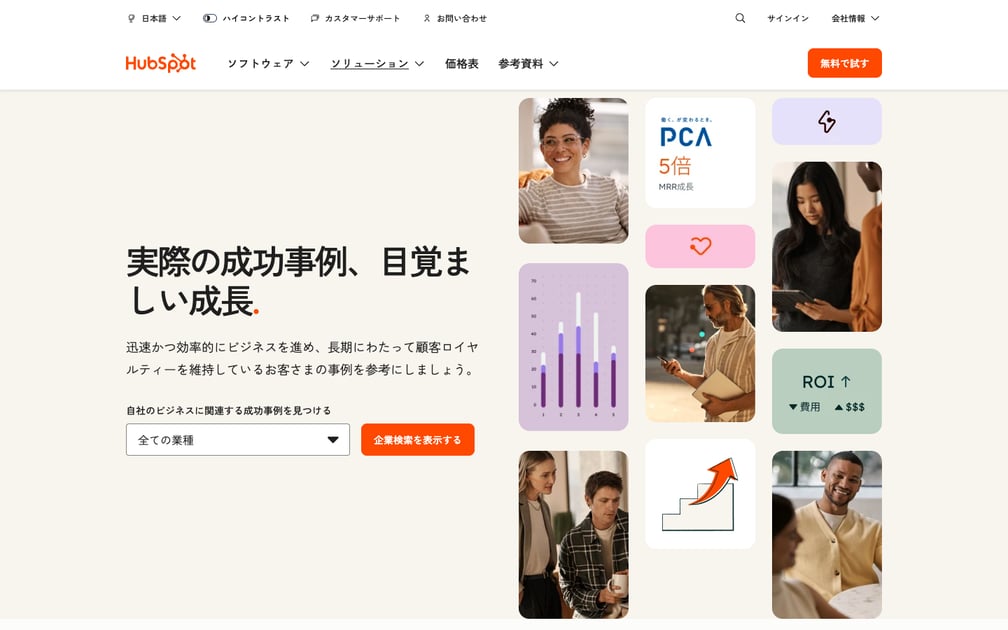1008x630 pixels.
Task: Expand the 会社情報 dropdown menu
Action: click(x=855, y=19)
